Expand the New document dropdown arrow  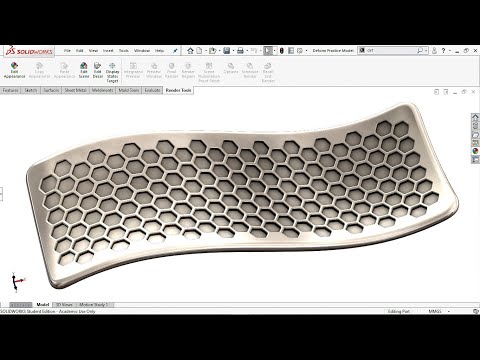[206, 51]
